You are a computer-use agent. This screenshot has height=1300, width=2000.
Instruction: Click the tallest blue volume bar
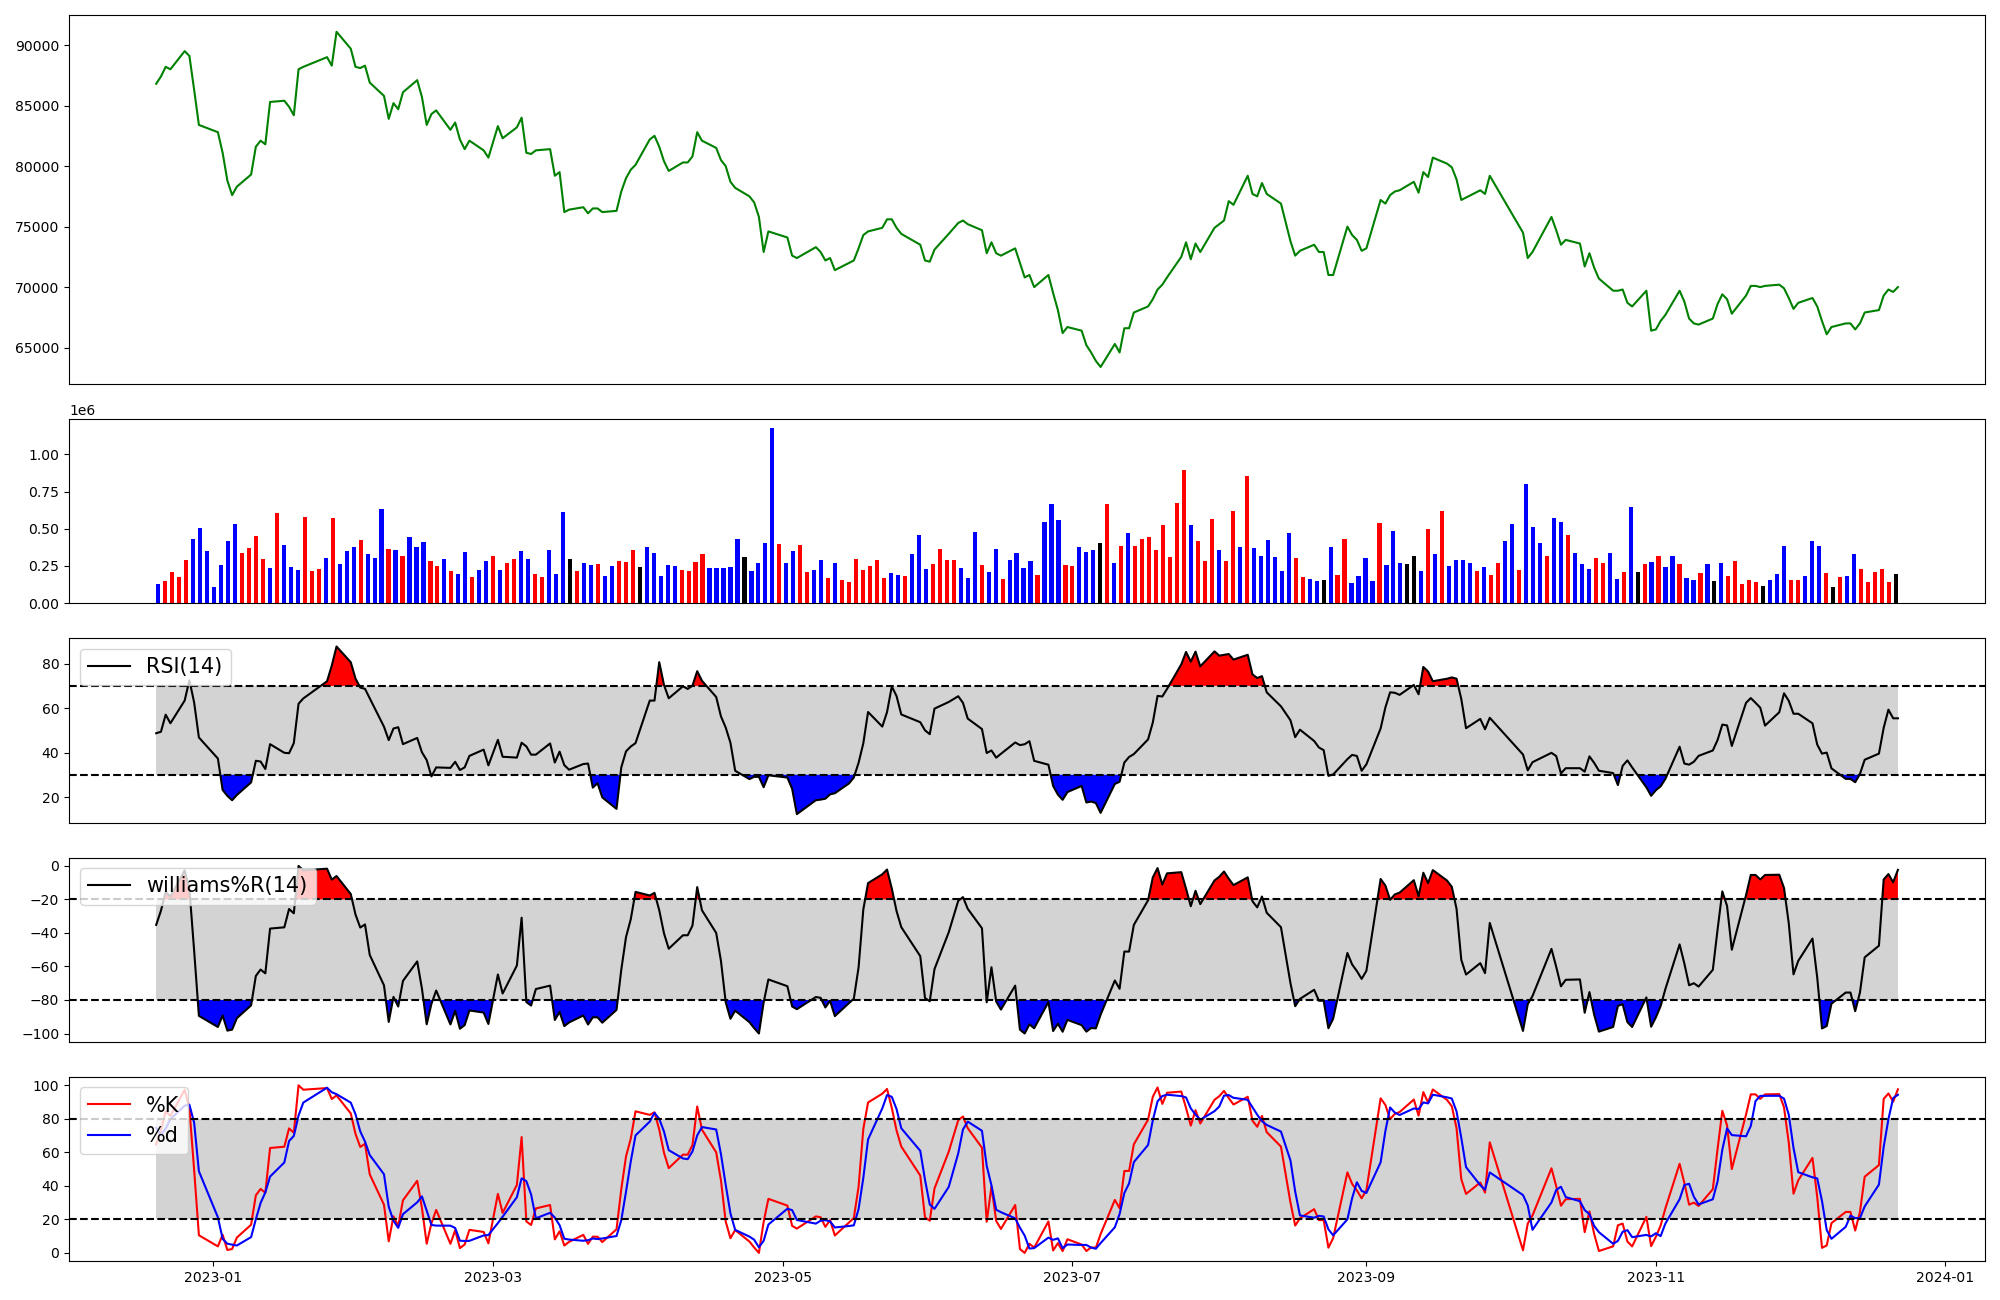772,515
